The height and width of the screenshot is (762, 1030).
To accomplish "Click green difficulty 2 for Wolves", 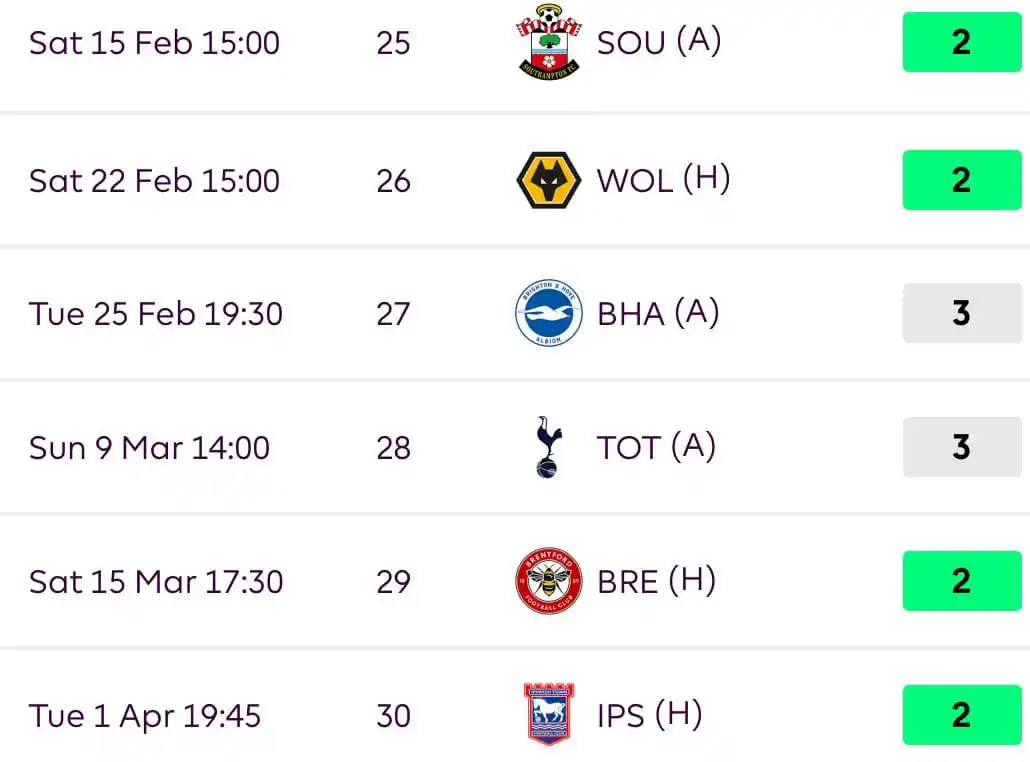I will point(962,180).
